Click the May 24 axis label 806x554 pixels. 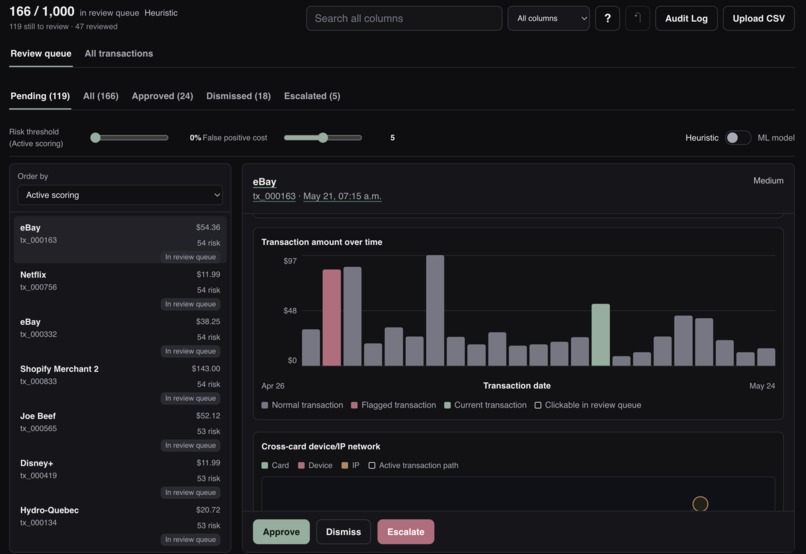tap(762, 386)
